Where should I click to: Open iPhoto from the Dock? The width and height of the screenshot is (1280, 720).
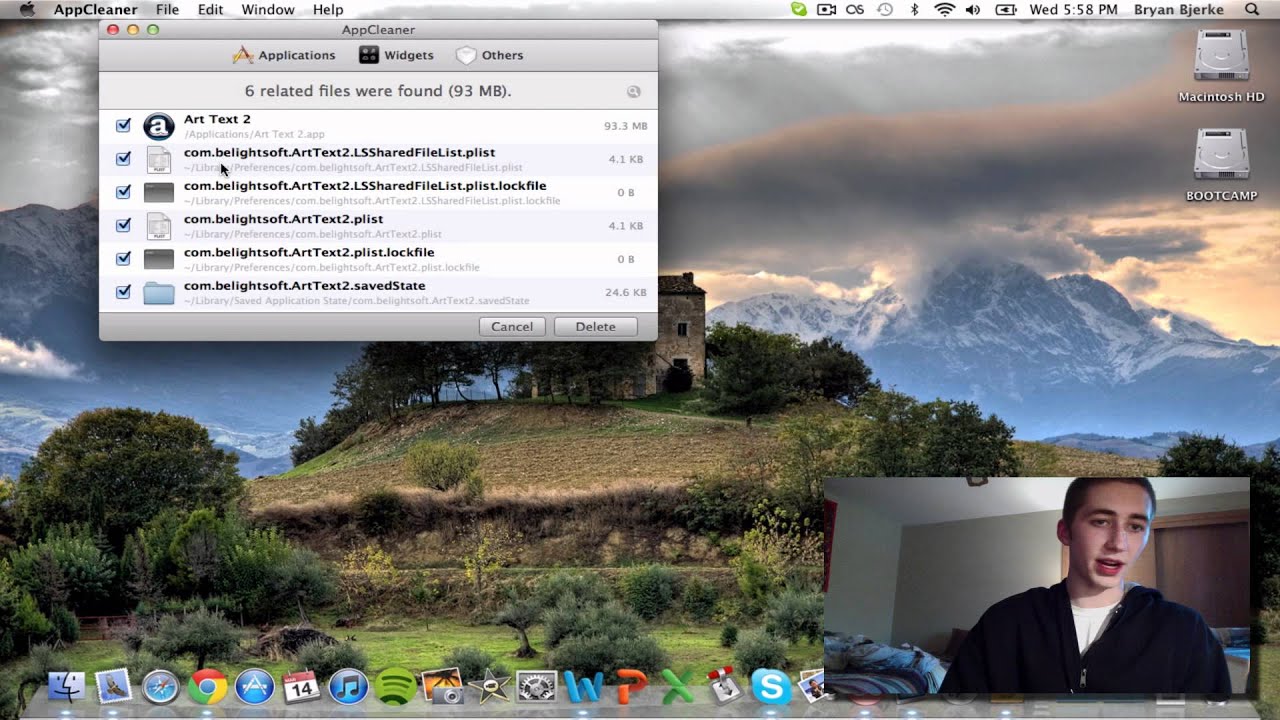click(442, 687)
